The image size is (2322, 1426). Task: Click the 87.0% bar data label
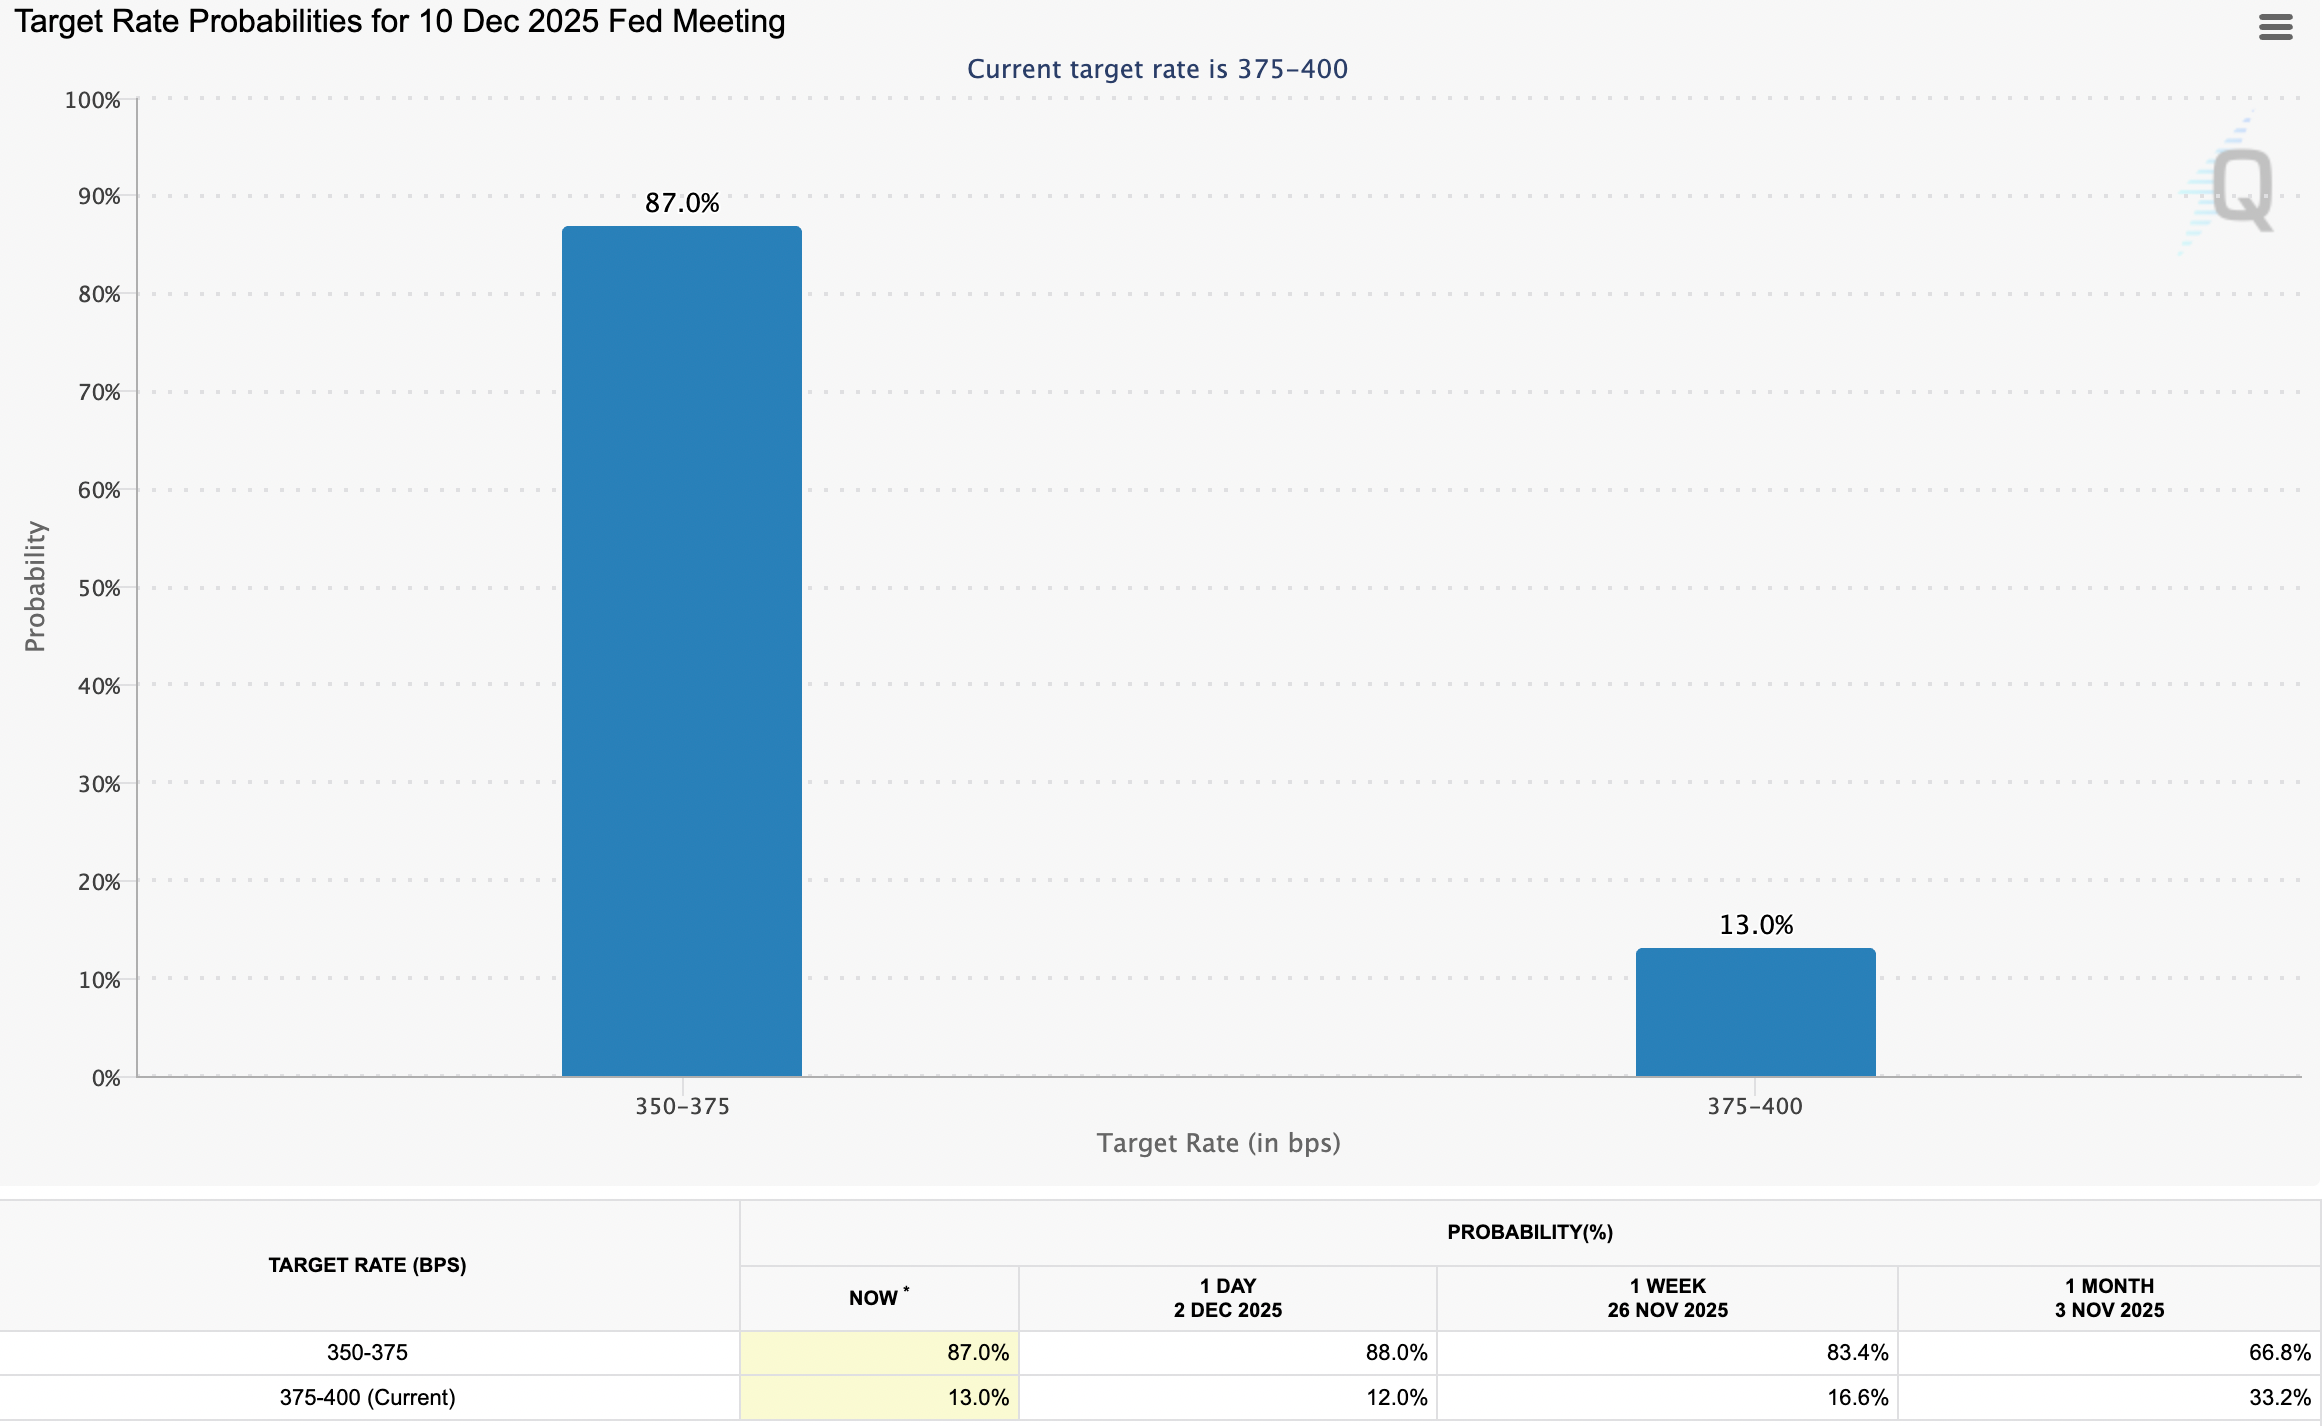click(x=682, y=203)
